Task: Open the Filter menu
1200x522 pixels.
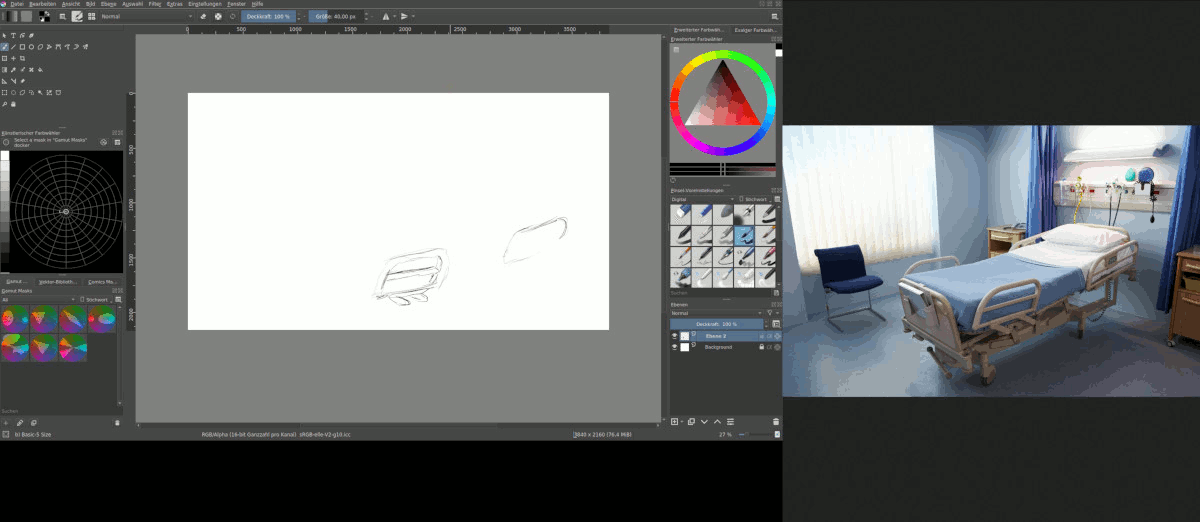Action: coord(155,4)
